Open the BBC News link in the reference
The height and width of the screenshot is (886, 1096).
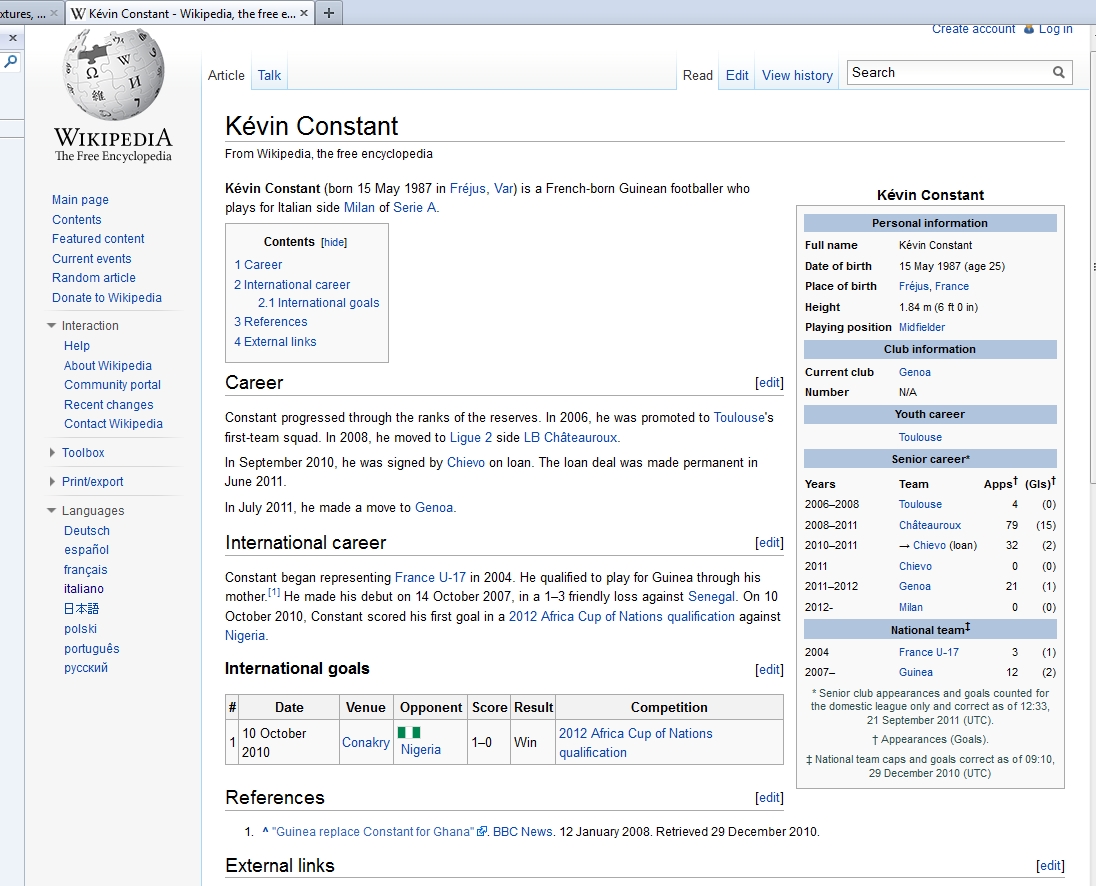coord(523,831)
